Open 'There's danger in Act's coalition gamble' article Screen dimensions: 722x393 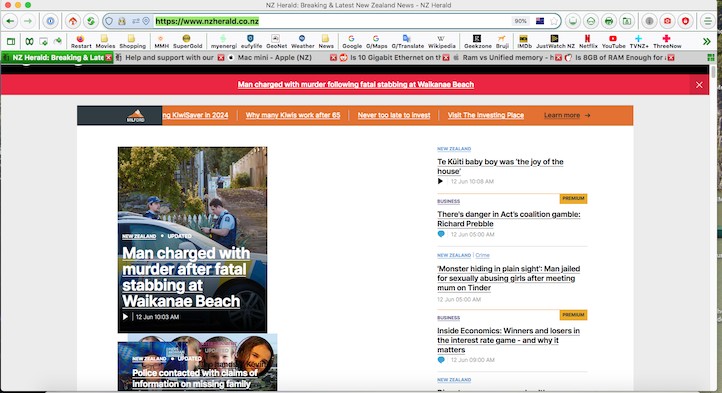508,219
